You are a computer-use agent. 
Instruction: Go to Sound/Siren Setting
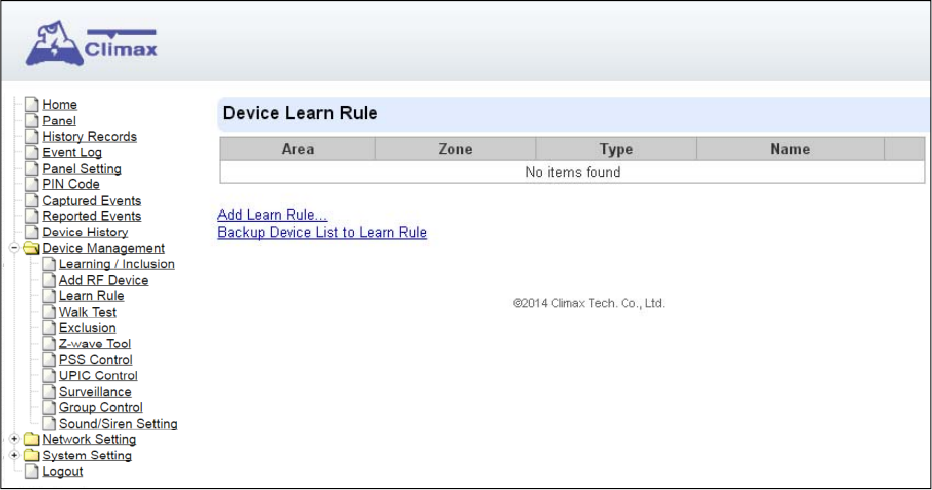[118, 424]
